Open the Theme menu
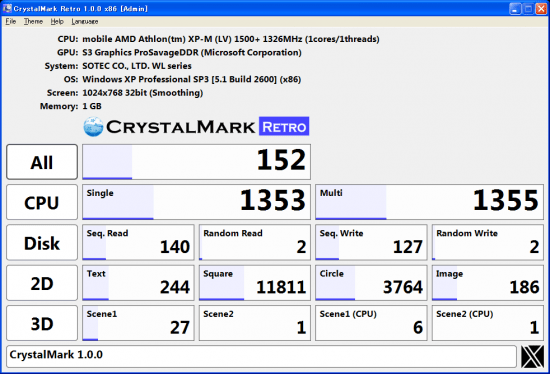 click(x=33, y=21)
